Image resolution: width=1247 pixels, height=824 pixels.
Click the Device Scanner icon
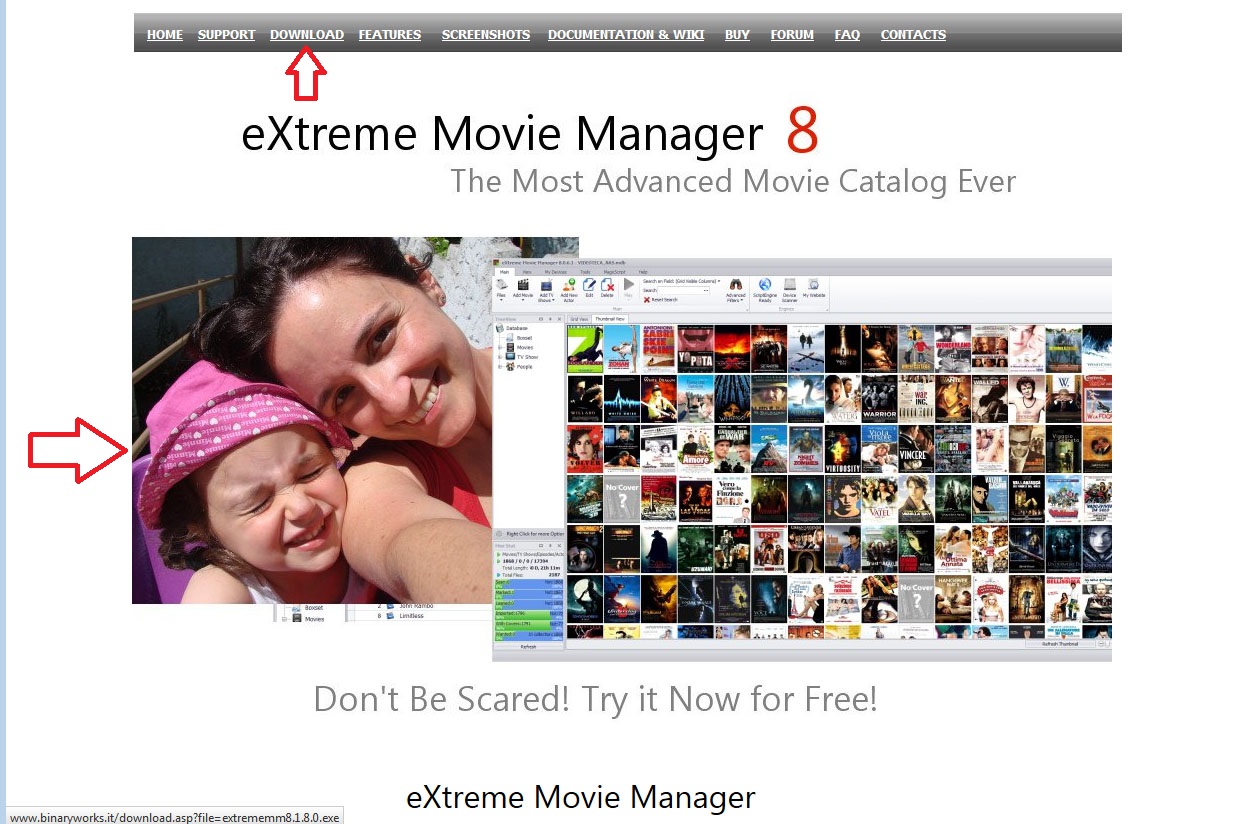(x=789, y=286)
